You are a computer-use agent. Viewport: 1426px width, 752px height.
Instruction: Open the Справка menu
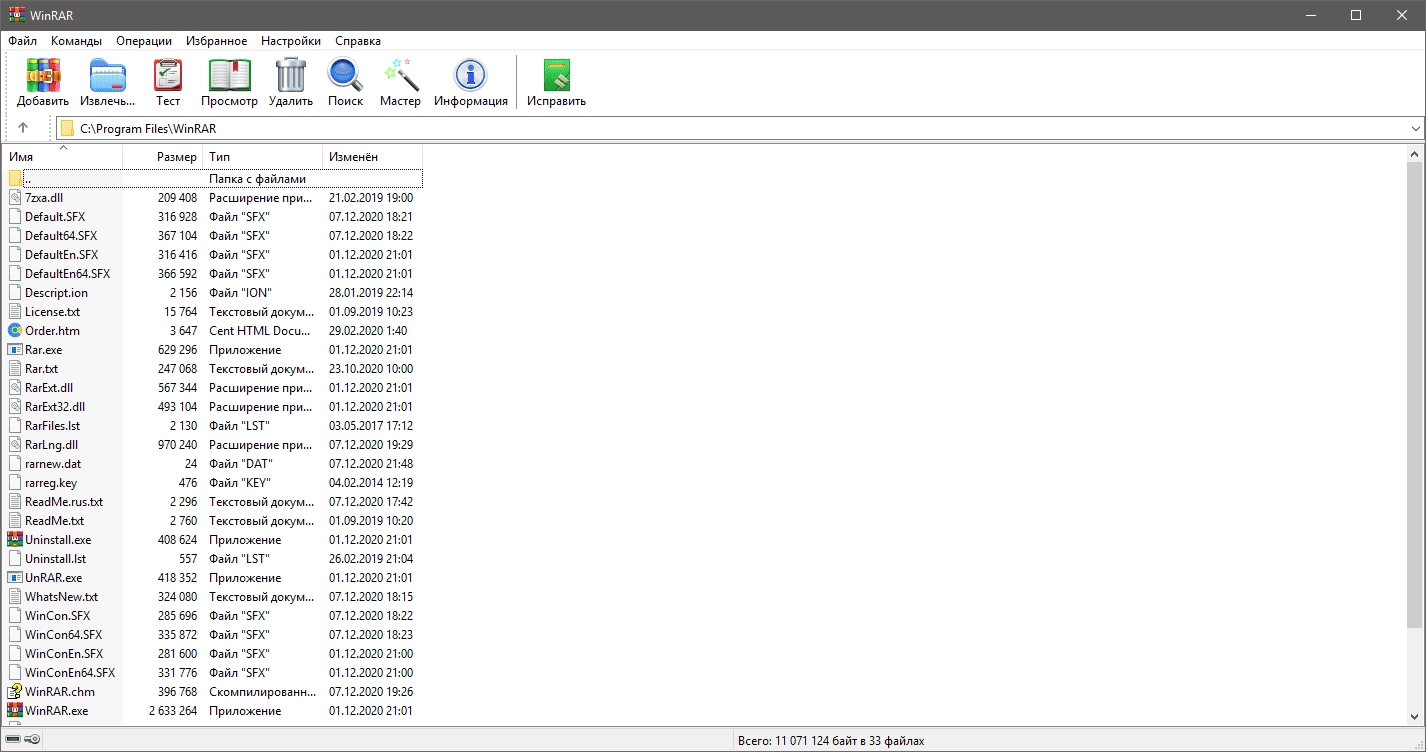pos(358,41)
